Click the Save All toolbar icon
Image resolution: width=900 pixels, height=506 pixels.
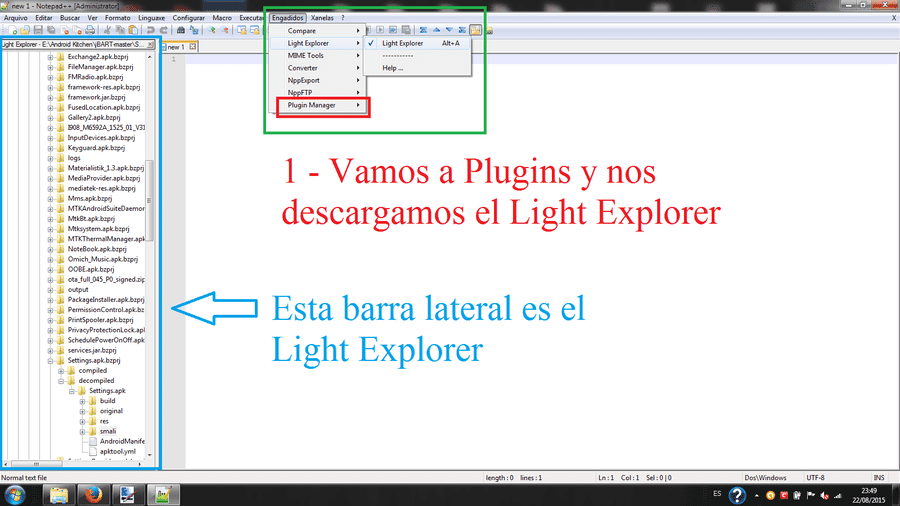click(x=51, y=30)
